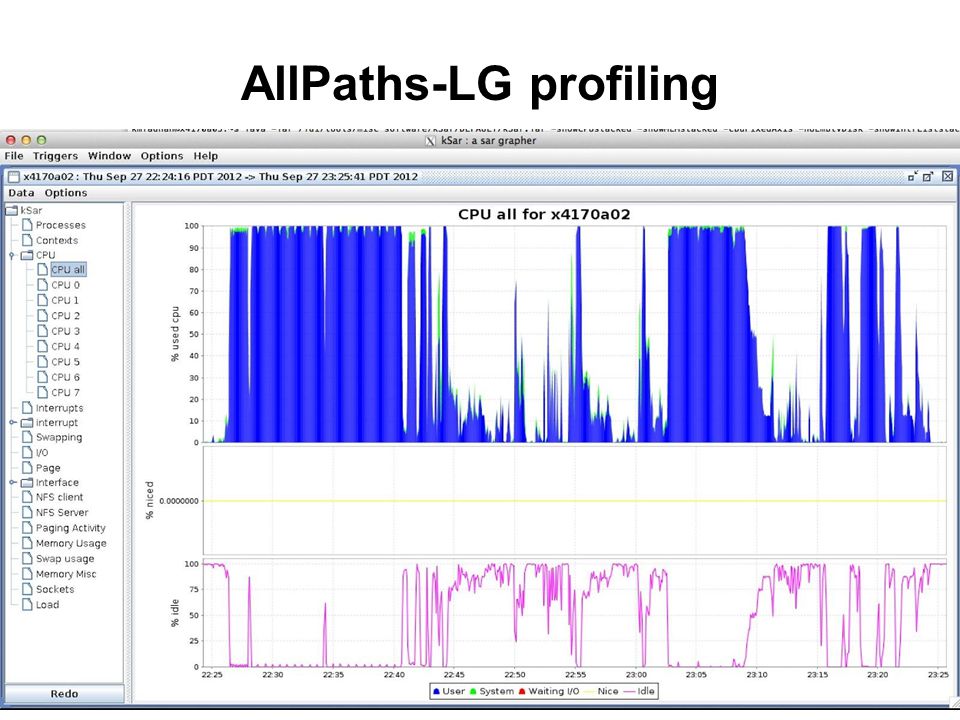This screenshot has height=720, width=960.
Task: Select Page in the tree
Action: click(x=48, y=468)
